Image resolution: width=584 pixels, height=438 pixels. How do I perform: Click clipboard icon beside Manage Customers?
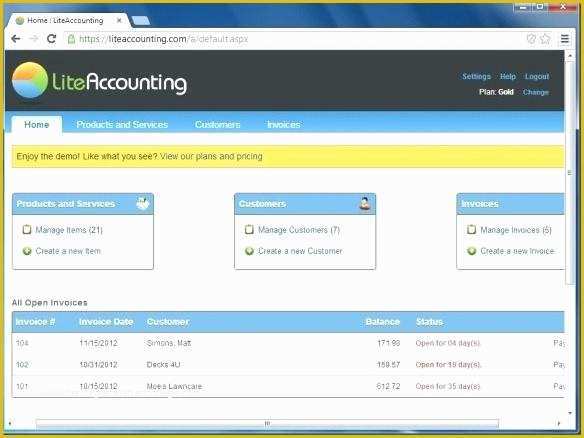click(x=249, y=229)
